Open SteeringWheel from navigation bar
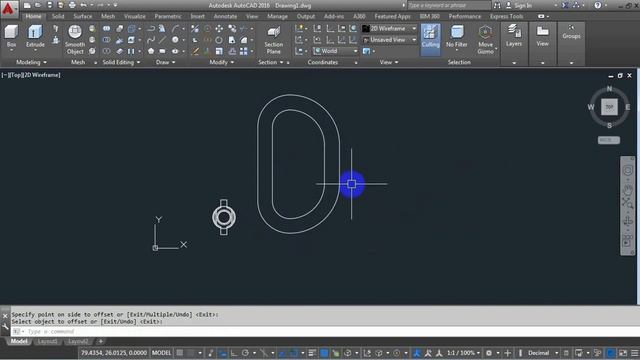 pyautogui.click(x=627, y=170)
